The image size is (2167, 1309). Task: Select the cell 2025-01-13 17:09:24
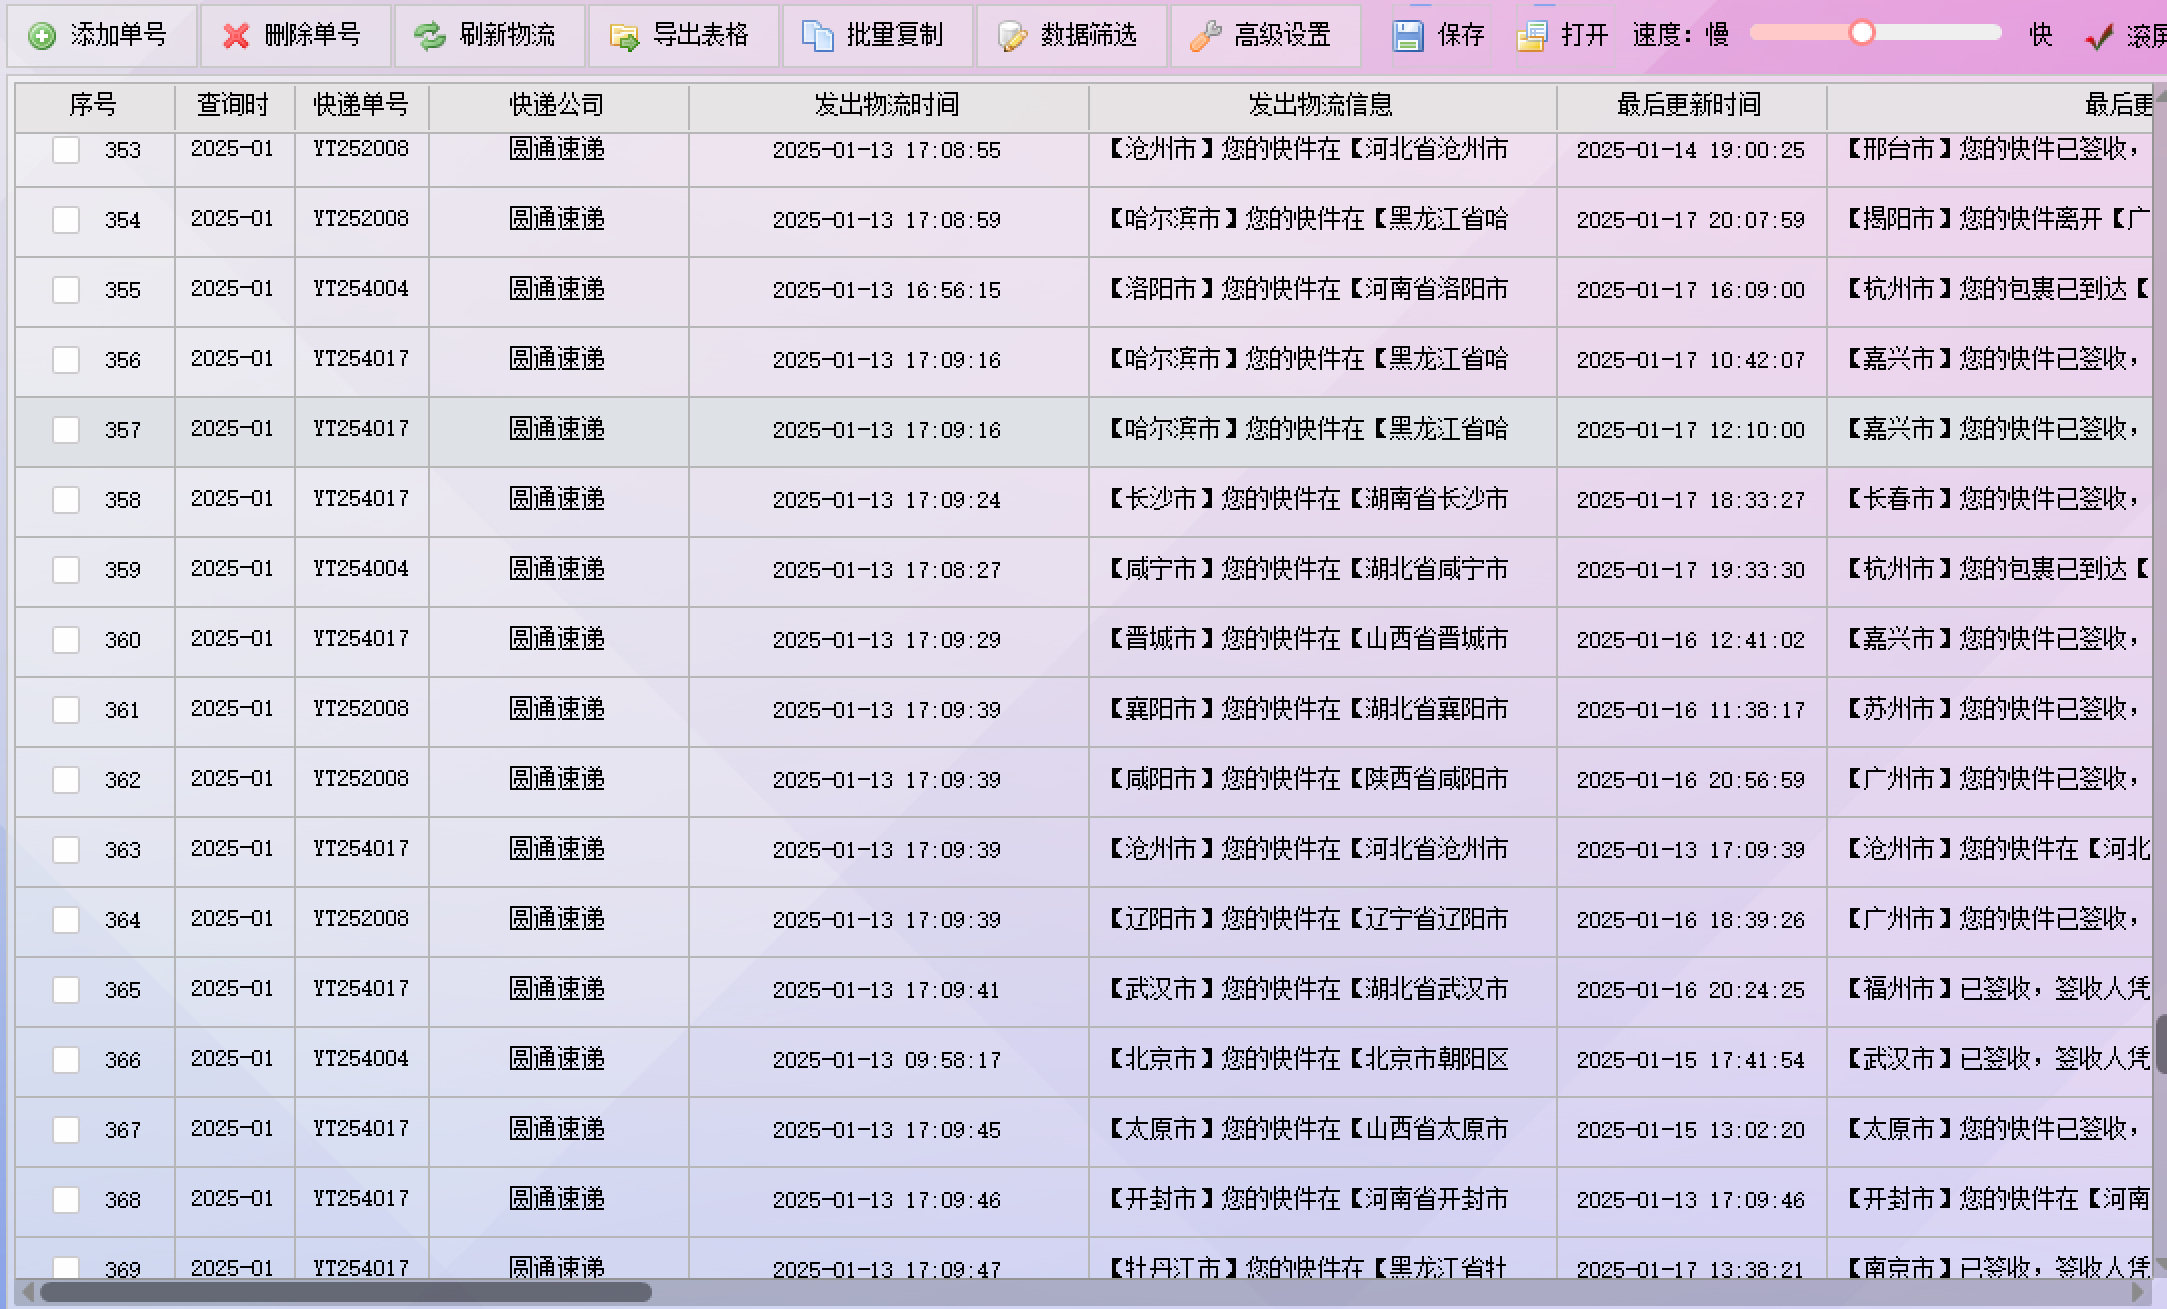click(x=887, y=500)
